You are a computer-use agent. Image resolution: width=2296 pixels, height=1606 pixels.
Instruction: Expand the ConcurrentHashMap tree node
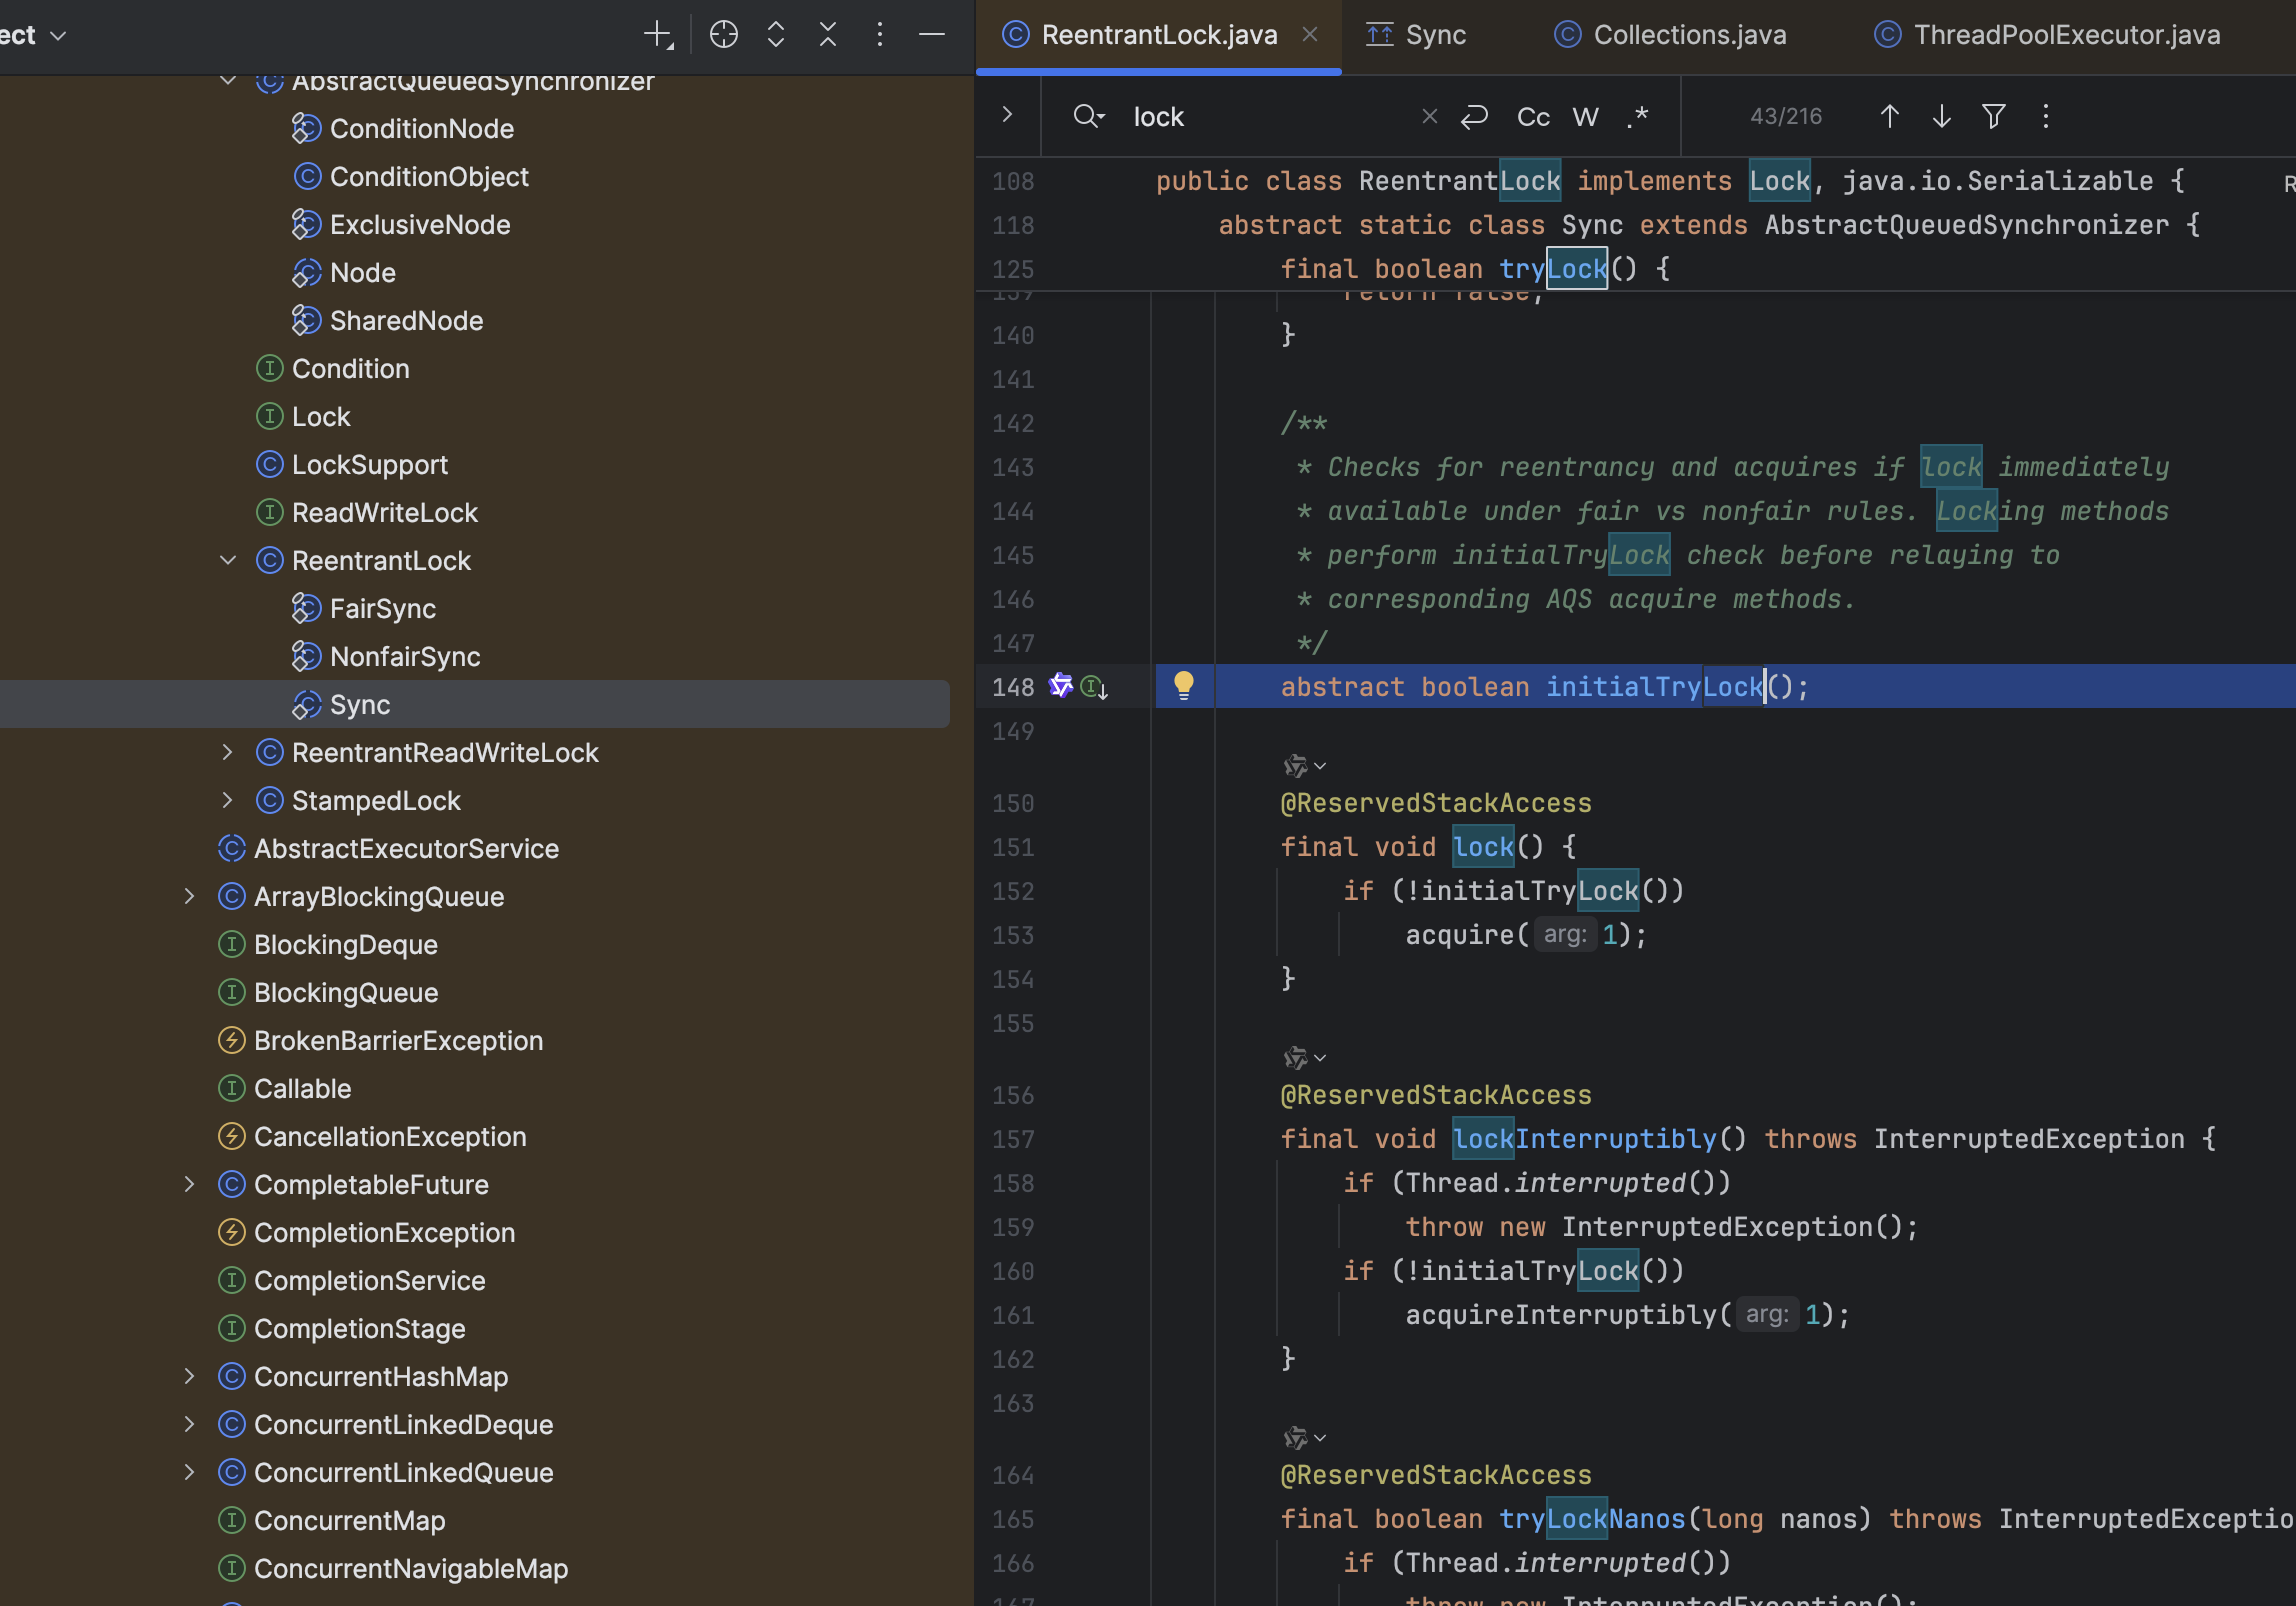pyautogui.click(x=190, y=1376)
